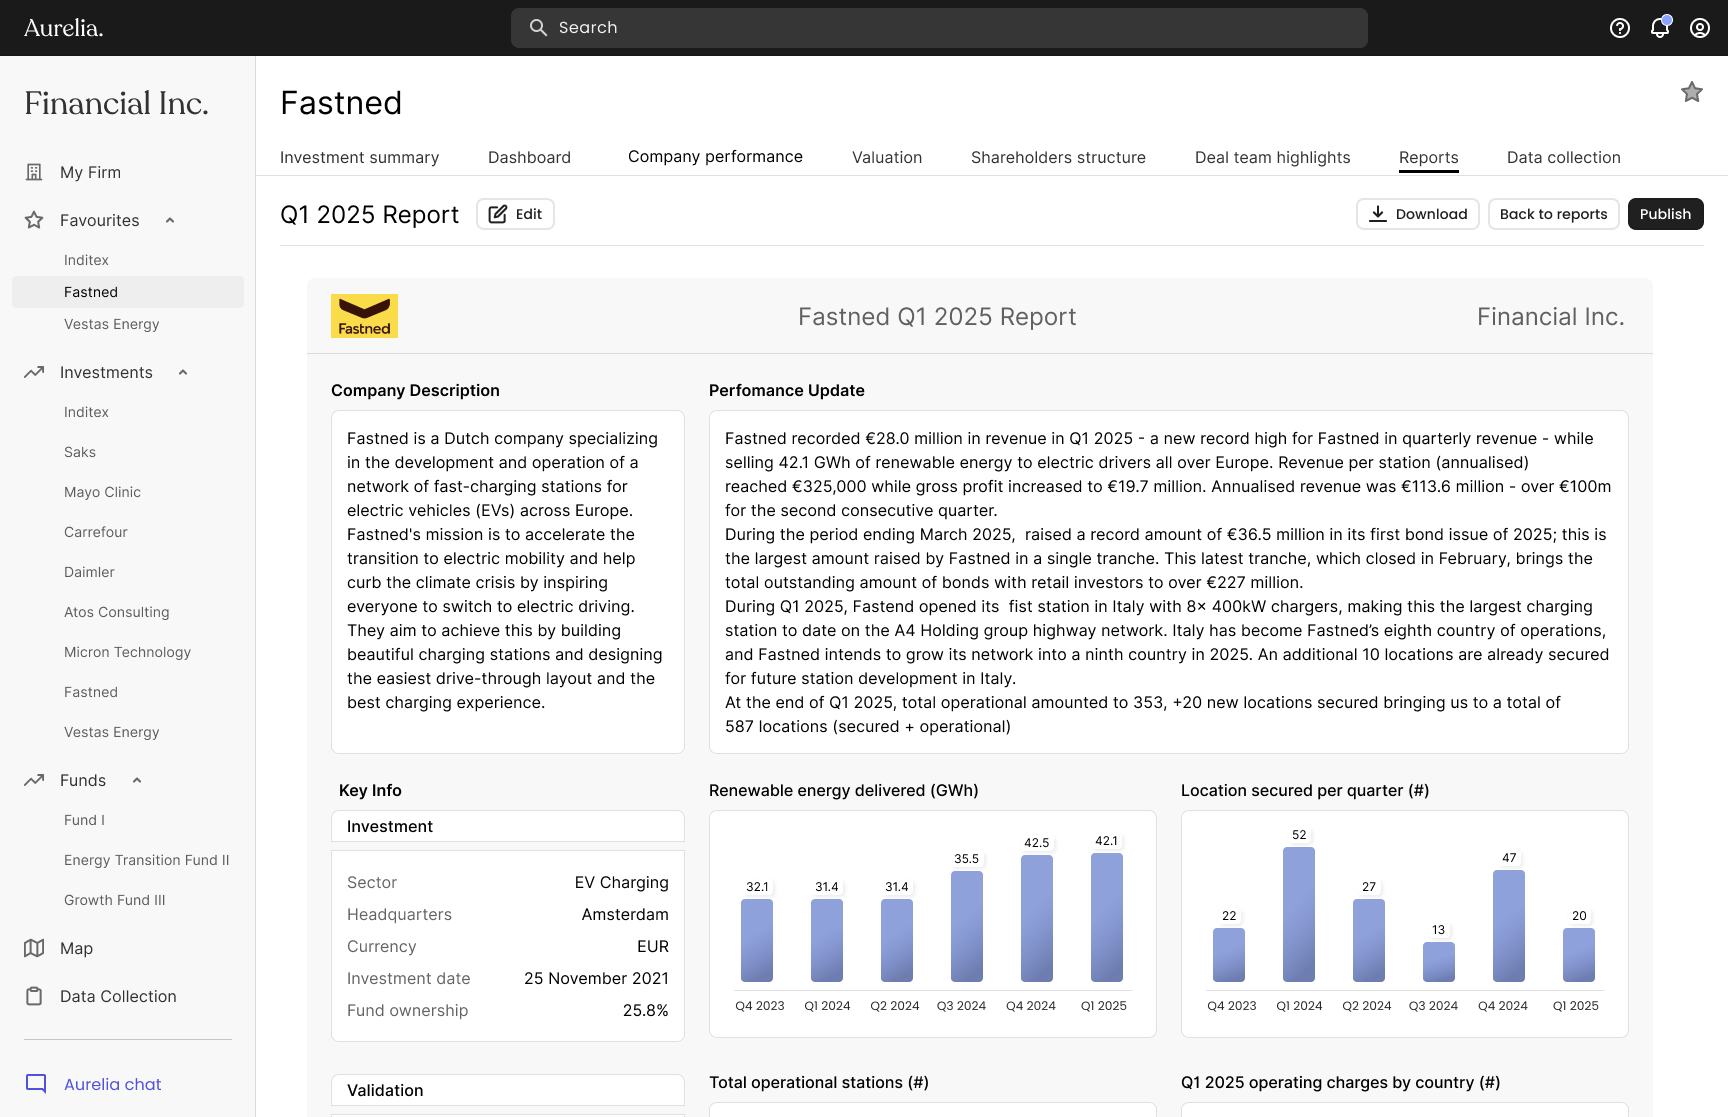Click the Favourites star icon in sidebar
The height and width of the screenshot is (1117, 1728).
point(34,220)
